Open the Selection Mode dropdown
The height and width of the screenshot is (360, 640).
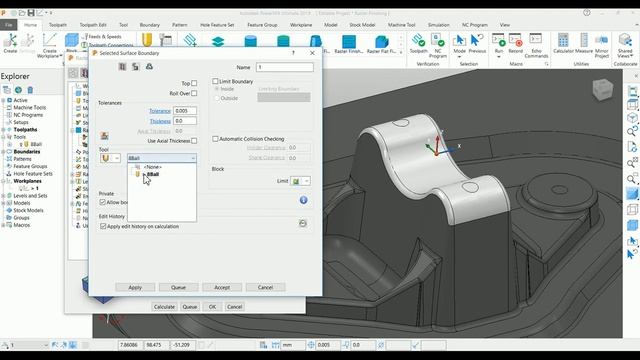click(x=459, y=57)
